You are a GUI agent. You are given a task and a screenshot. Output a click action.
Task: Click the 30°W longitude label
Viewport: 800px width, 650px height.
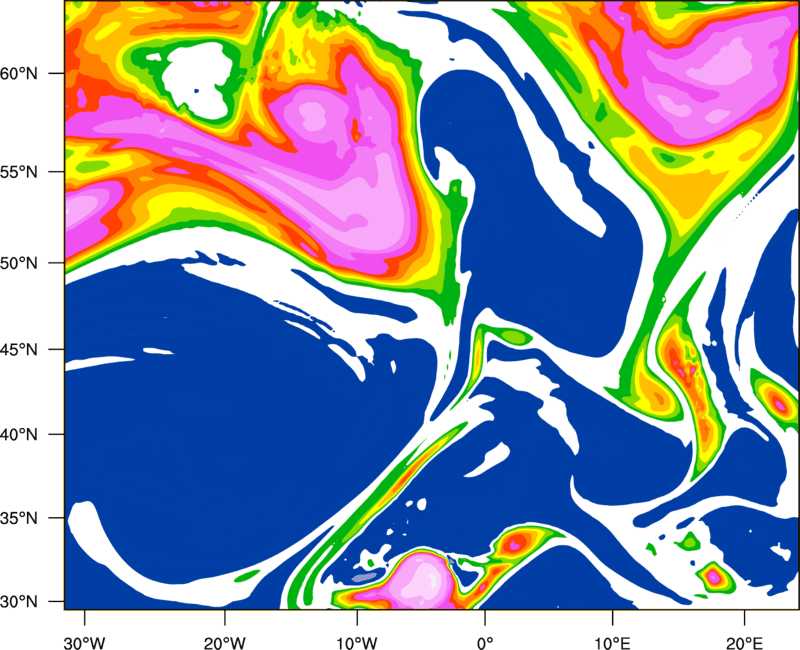coord(85,643)
